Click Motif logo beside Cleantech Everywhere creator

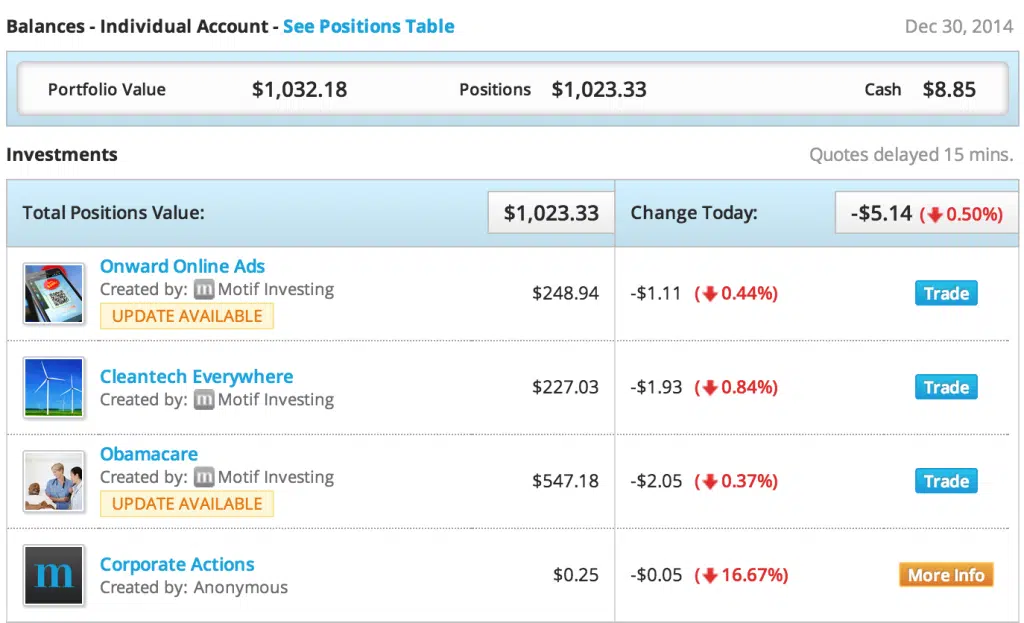(204, 400)
